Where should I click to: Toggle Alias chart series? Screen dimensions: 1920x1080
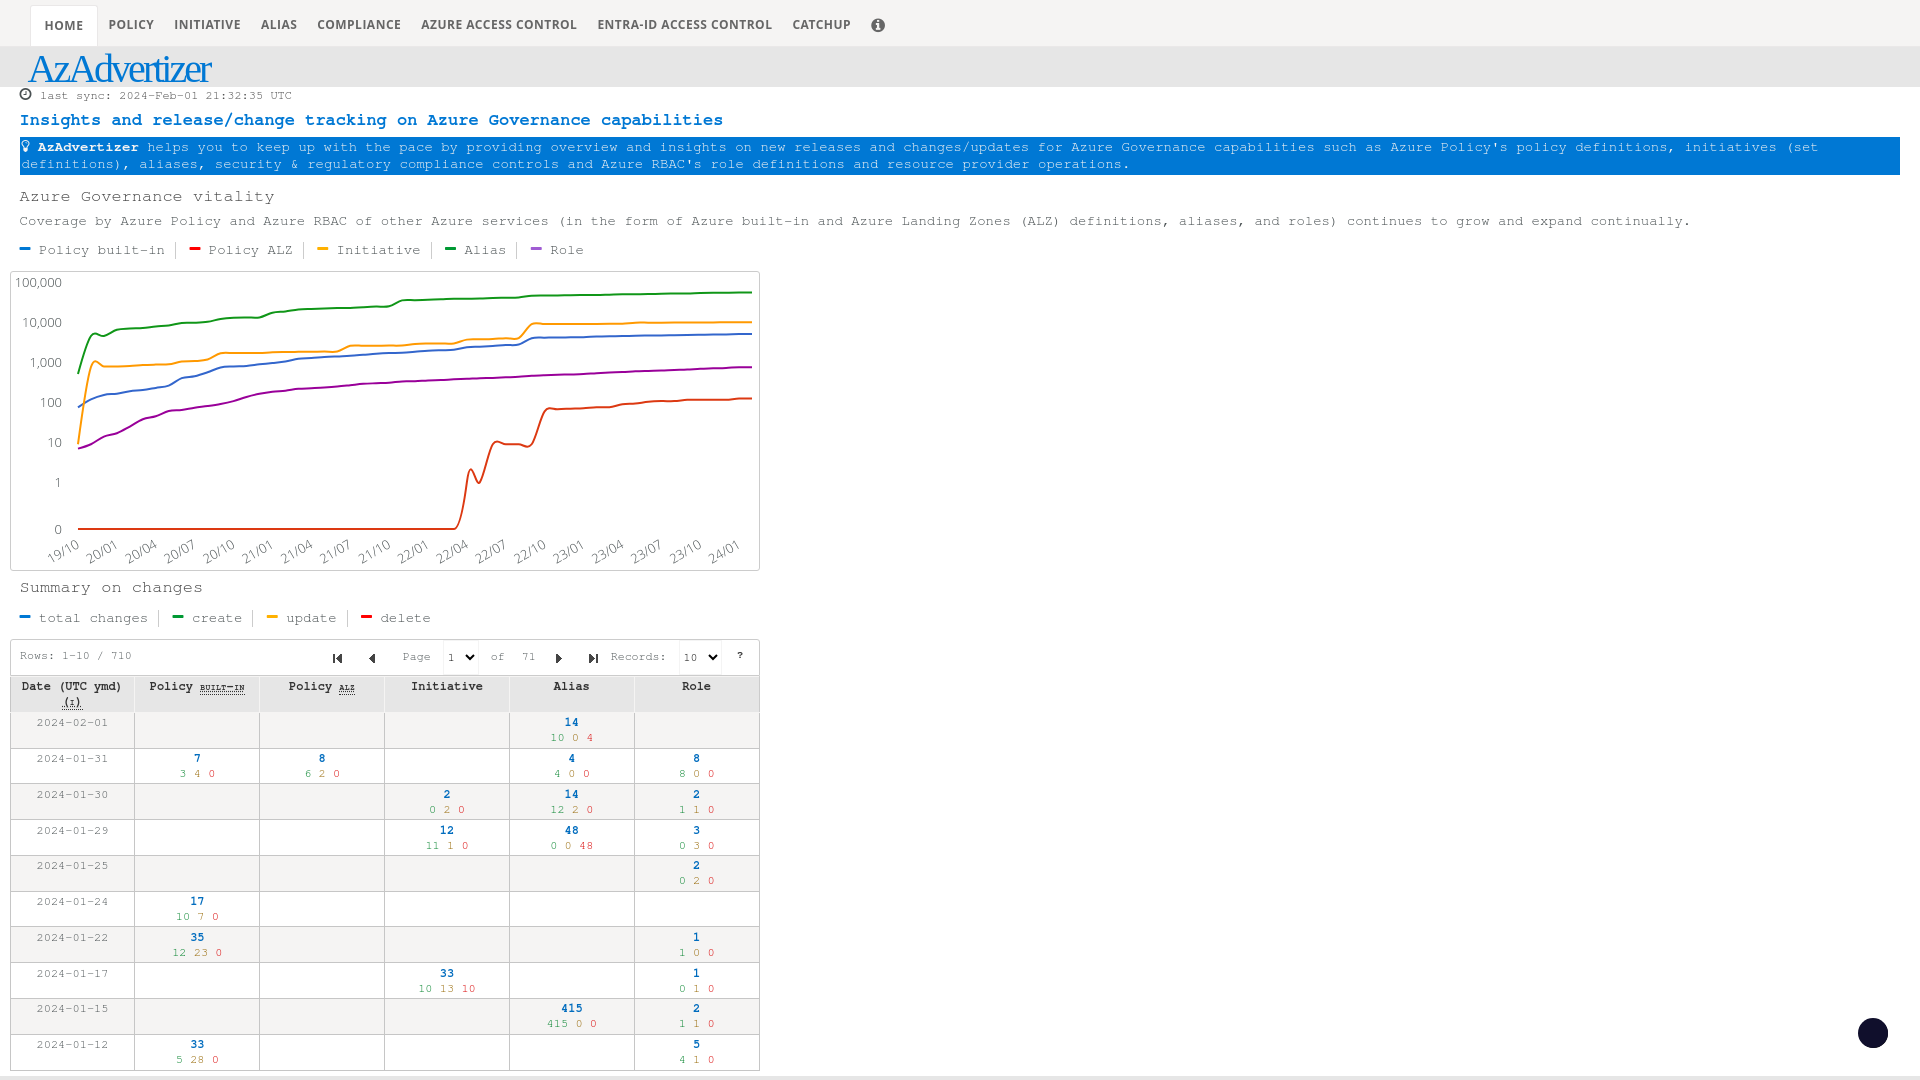pyautogui.click(x=476, y=250)
